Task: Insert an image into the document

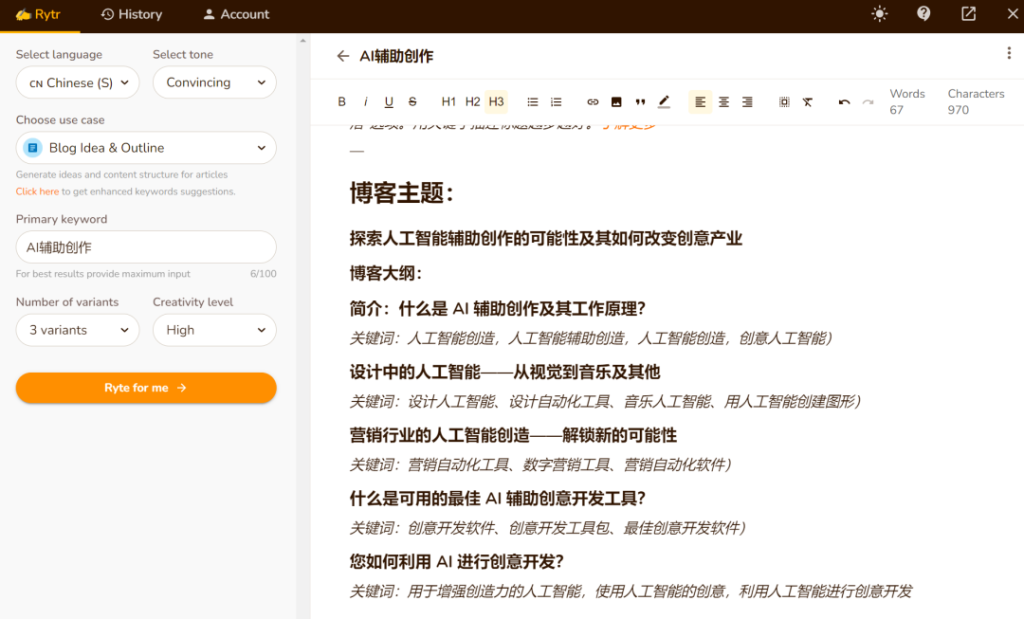Action: pos(617,101)
